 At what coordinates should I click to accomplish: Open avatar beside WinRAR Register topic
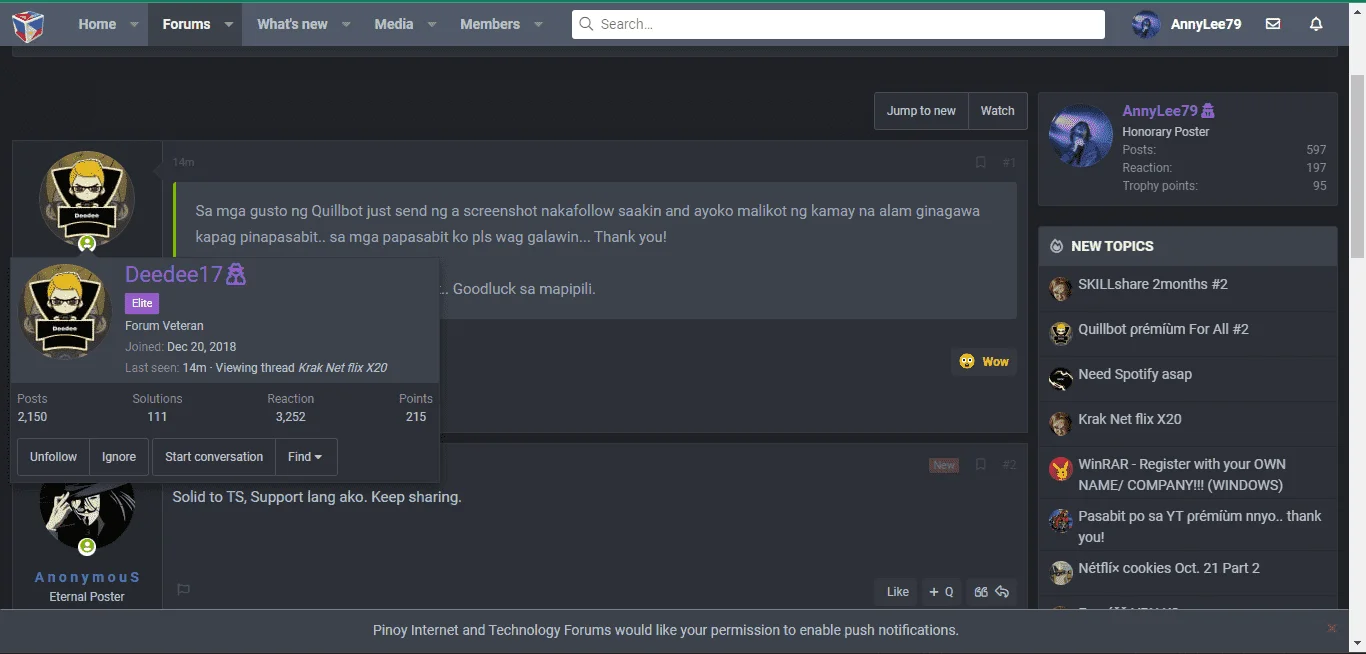[1061, 469]
